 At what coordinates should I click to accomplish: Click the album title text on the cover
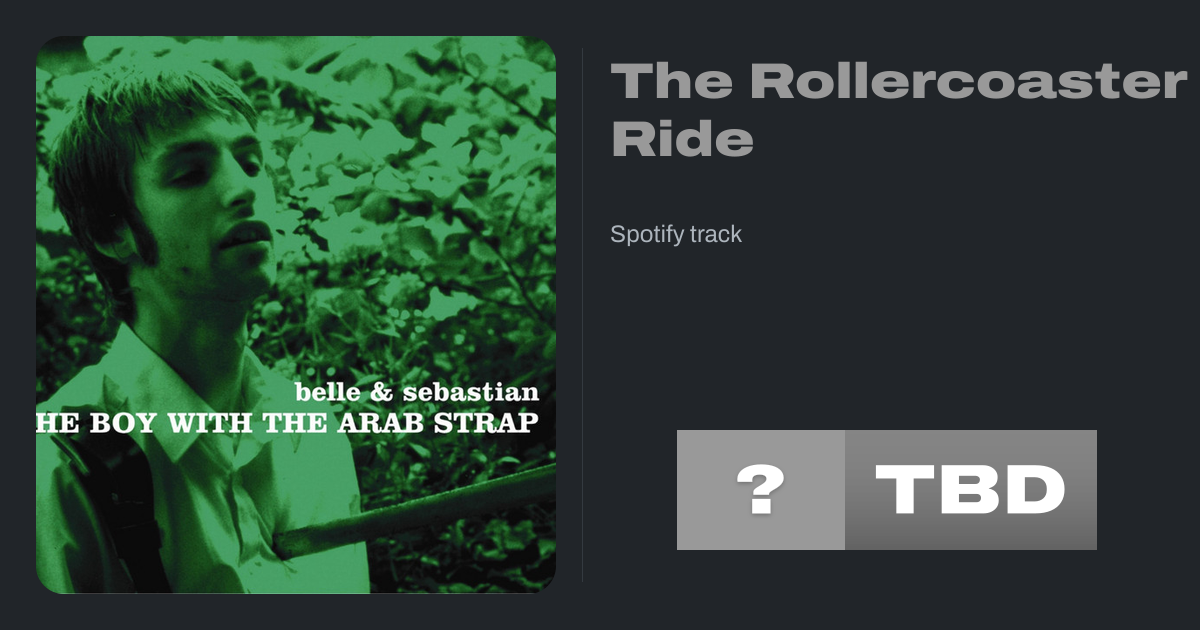click(x=287, y=421)
